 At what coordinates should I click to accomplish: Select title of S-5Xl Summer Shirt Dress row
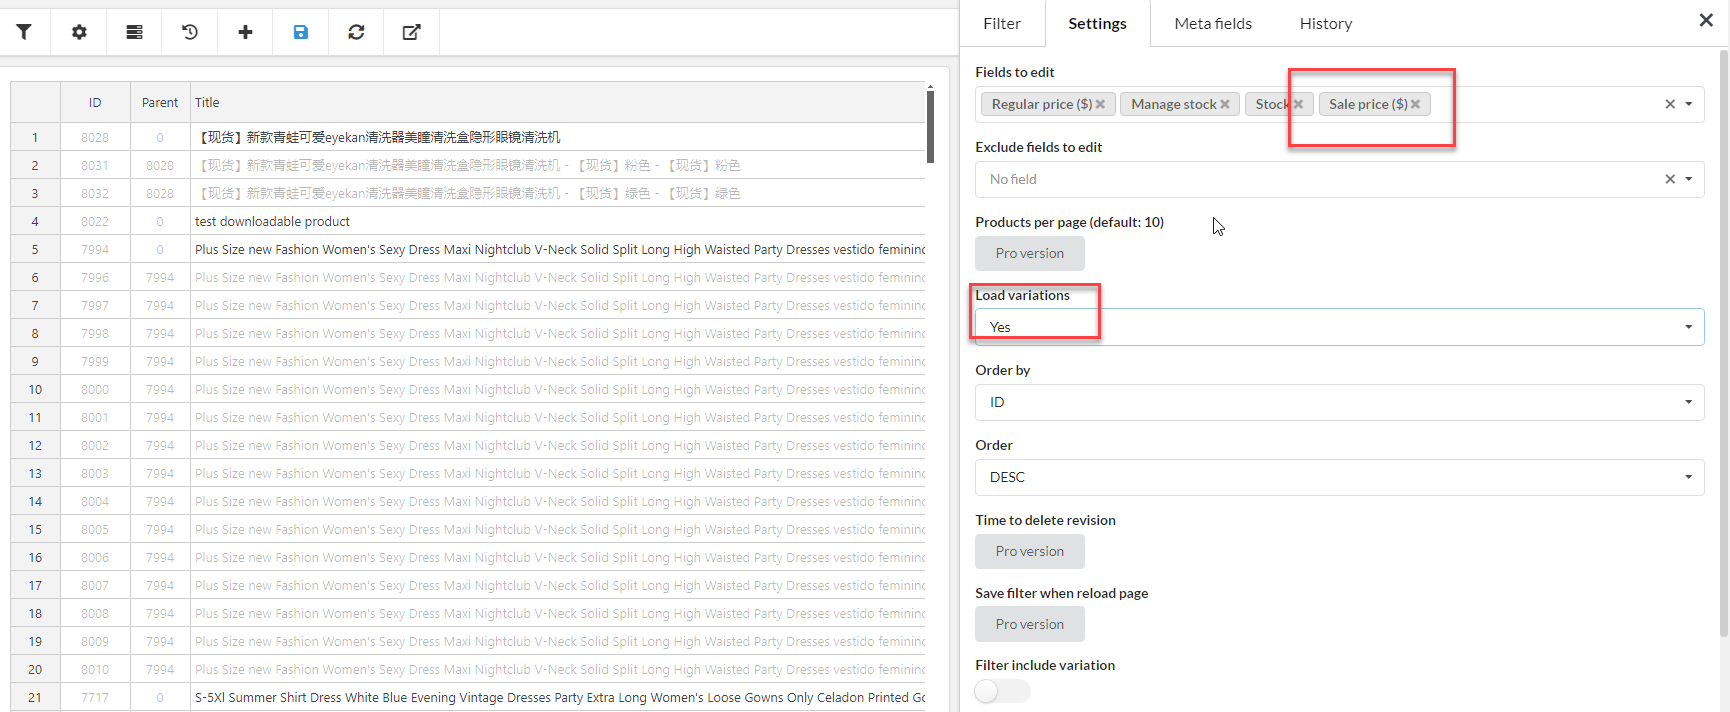[558, 697]
